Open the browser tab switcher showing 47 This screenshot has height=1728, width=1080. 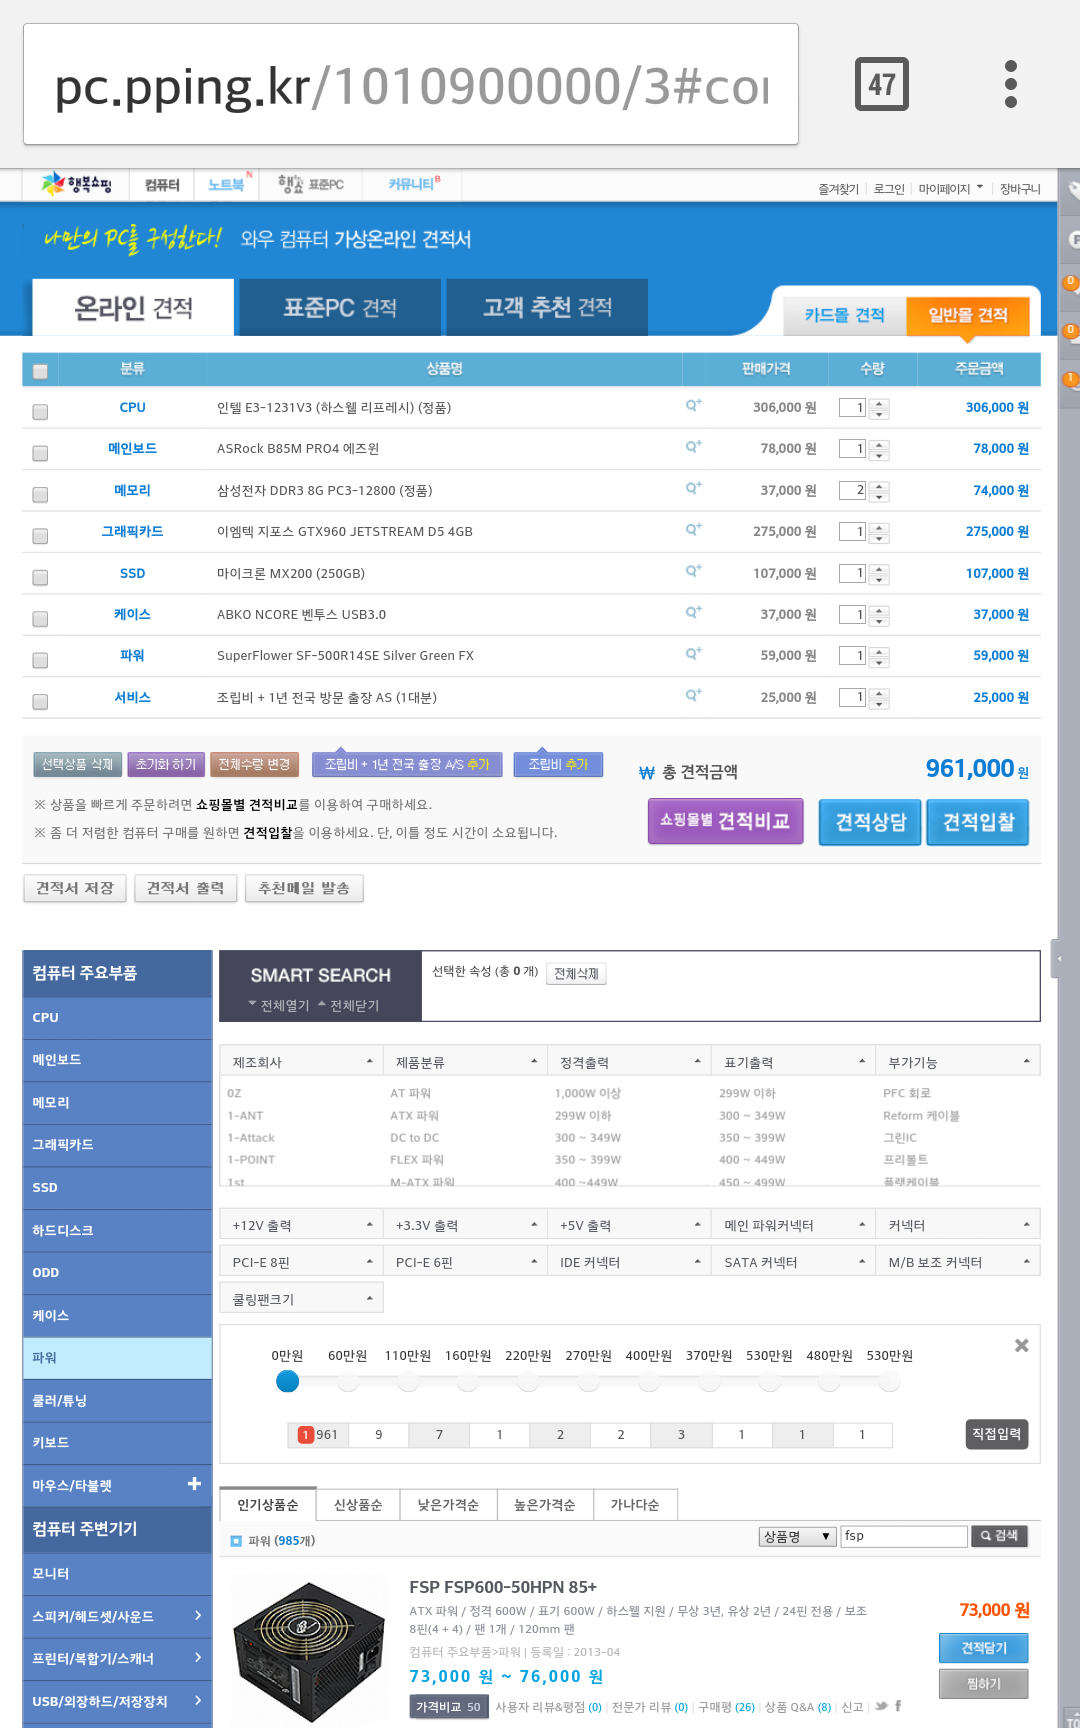coord(881,84)
